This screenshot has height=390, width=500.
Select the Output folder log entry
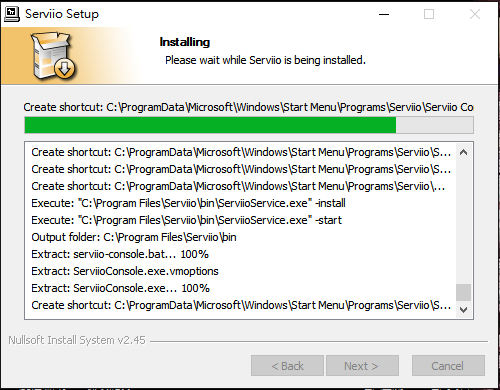pyautogui.click(x=134, y=237)
